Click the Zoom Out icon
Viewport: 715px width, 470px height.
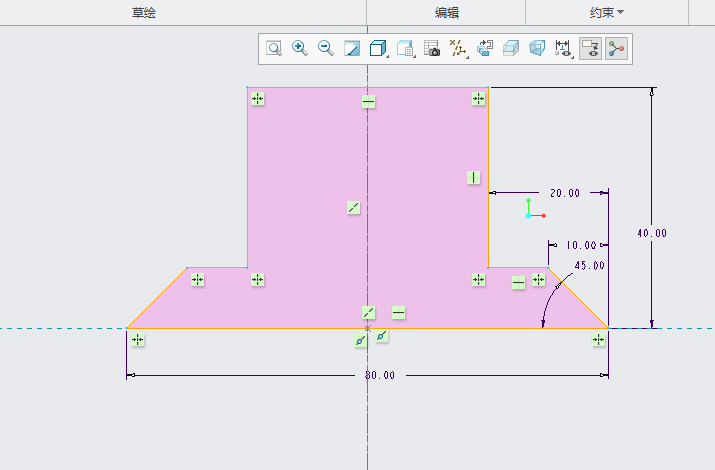325,48
